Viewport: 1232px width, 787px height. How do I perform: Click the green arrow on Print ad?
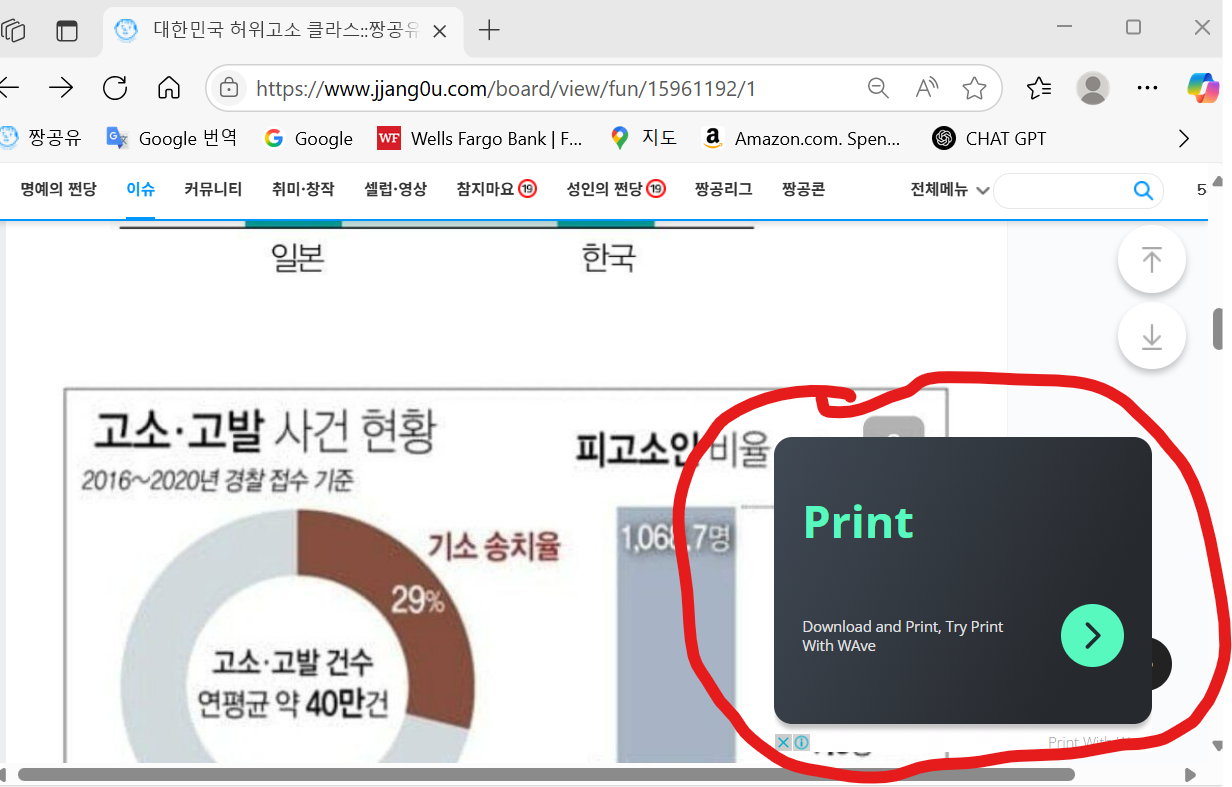tap(1092, 635)
